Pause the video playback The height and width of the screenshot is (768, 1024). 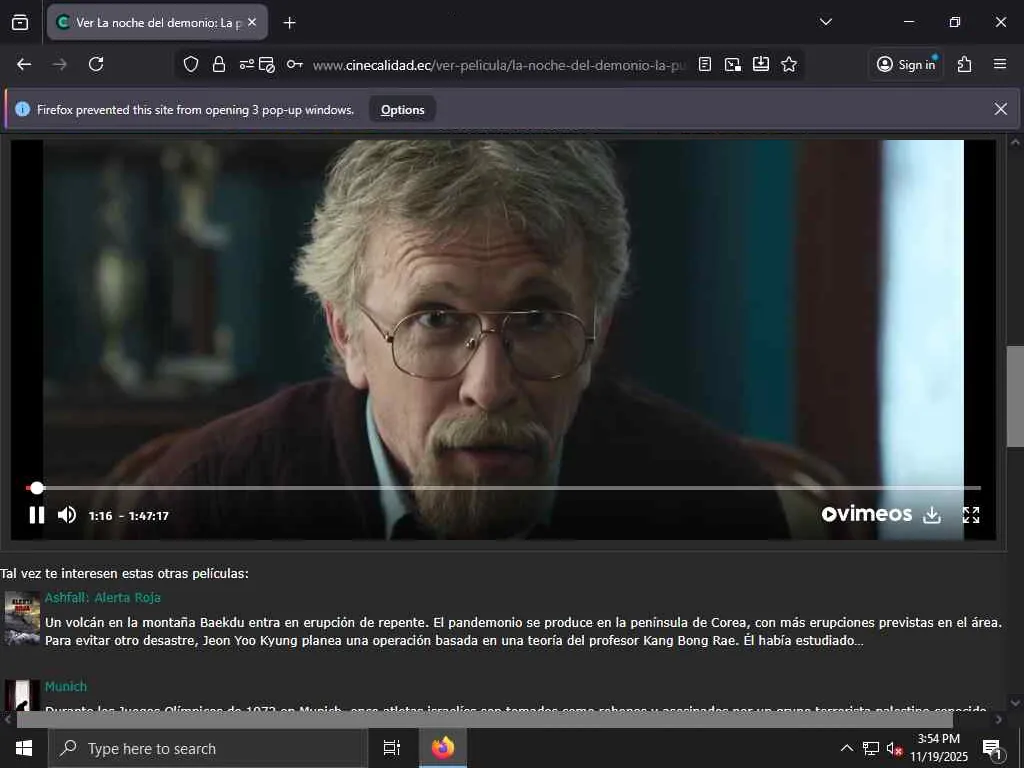37,515
